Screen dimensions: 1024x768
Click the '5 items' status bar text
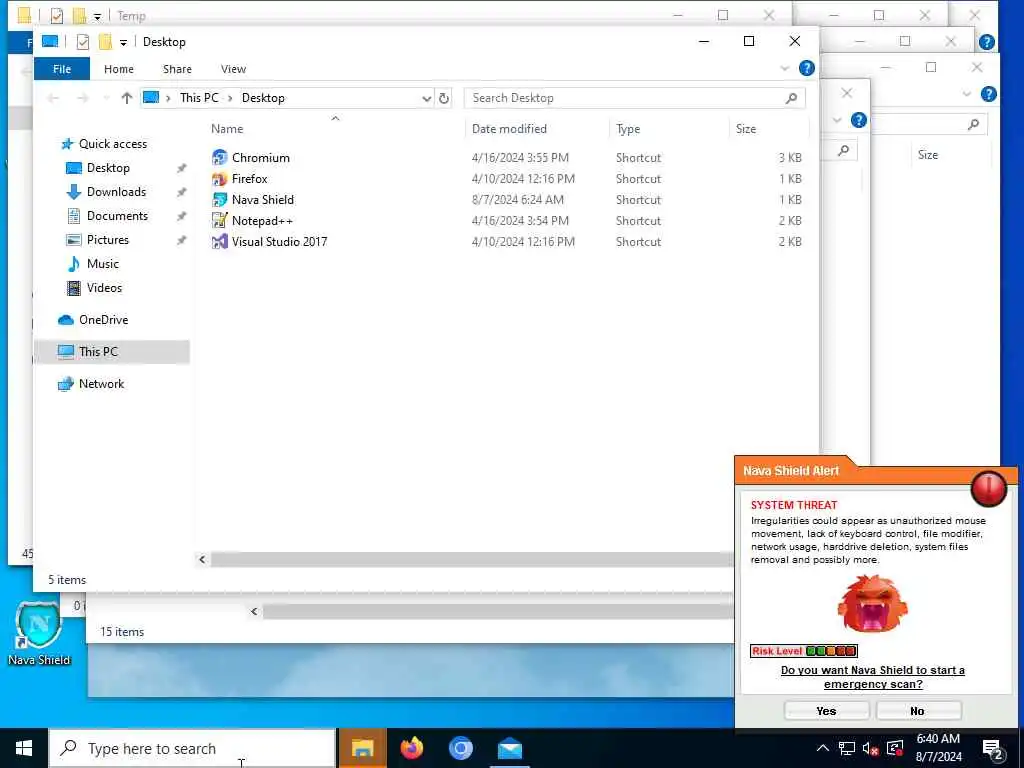(x=67, y=580)
